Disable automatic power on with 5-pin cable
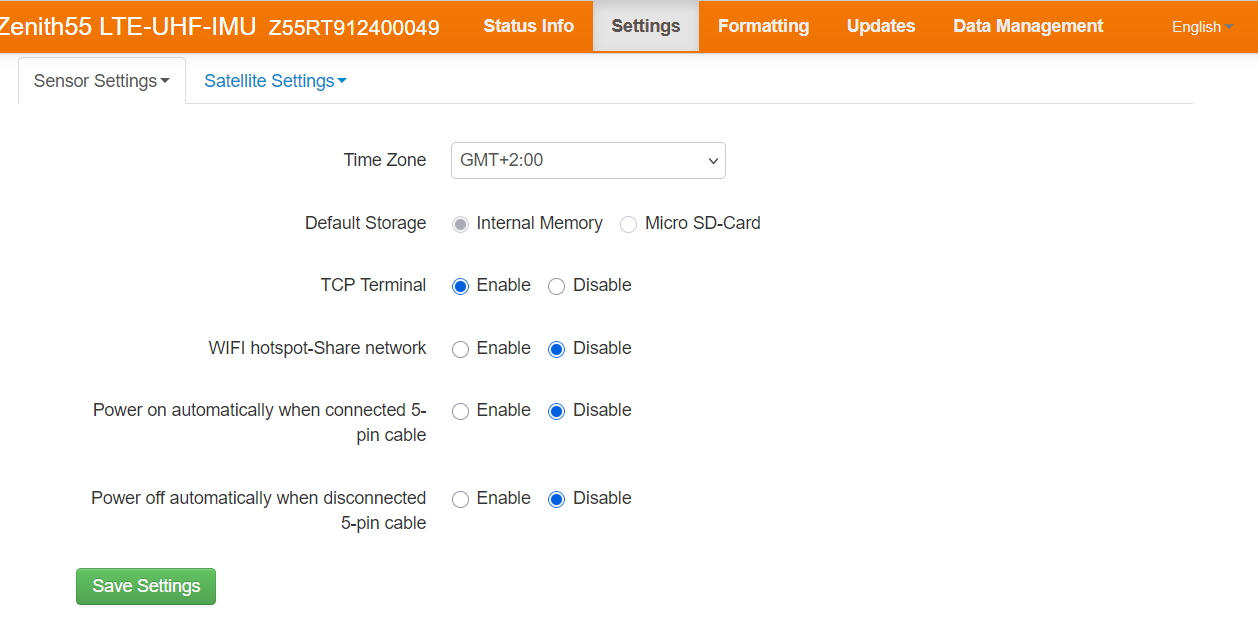 [557, 411]
